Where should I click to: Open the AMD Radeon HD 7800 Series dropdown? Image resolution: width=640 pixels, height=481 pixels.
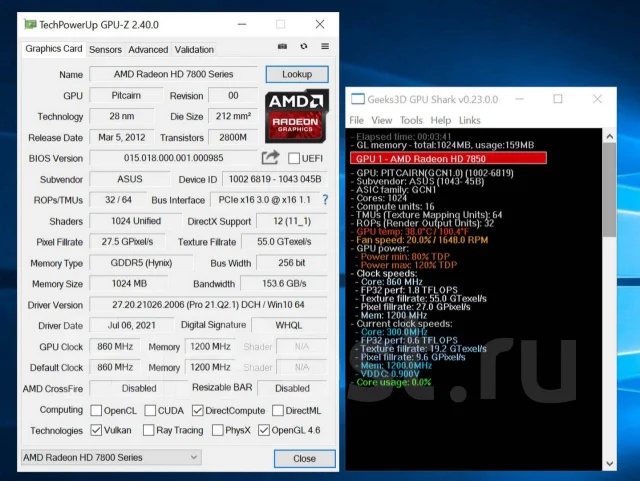(x=111, y=457)
